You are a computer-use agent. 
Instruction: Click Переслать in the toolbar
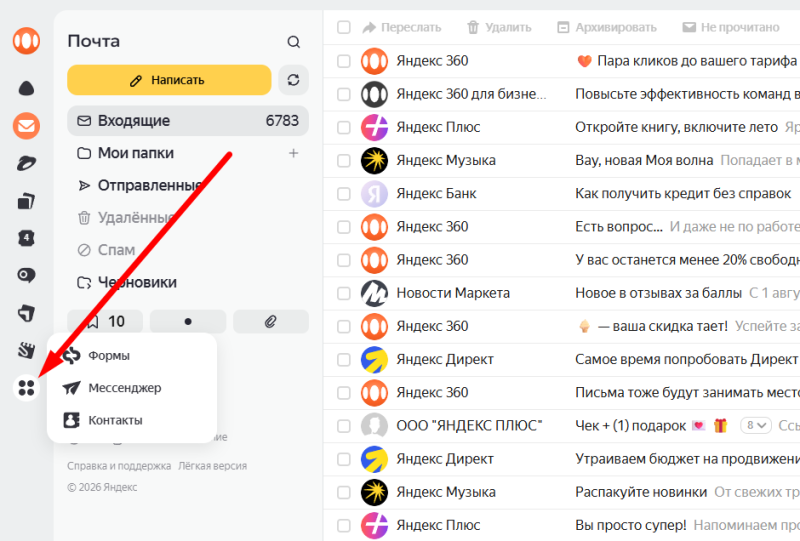click(x=402, y=27)
